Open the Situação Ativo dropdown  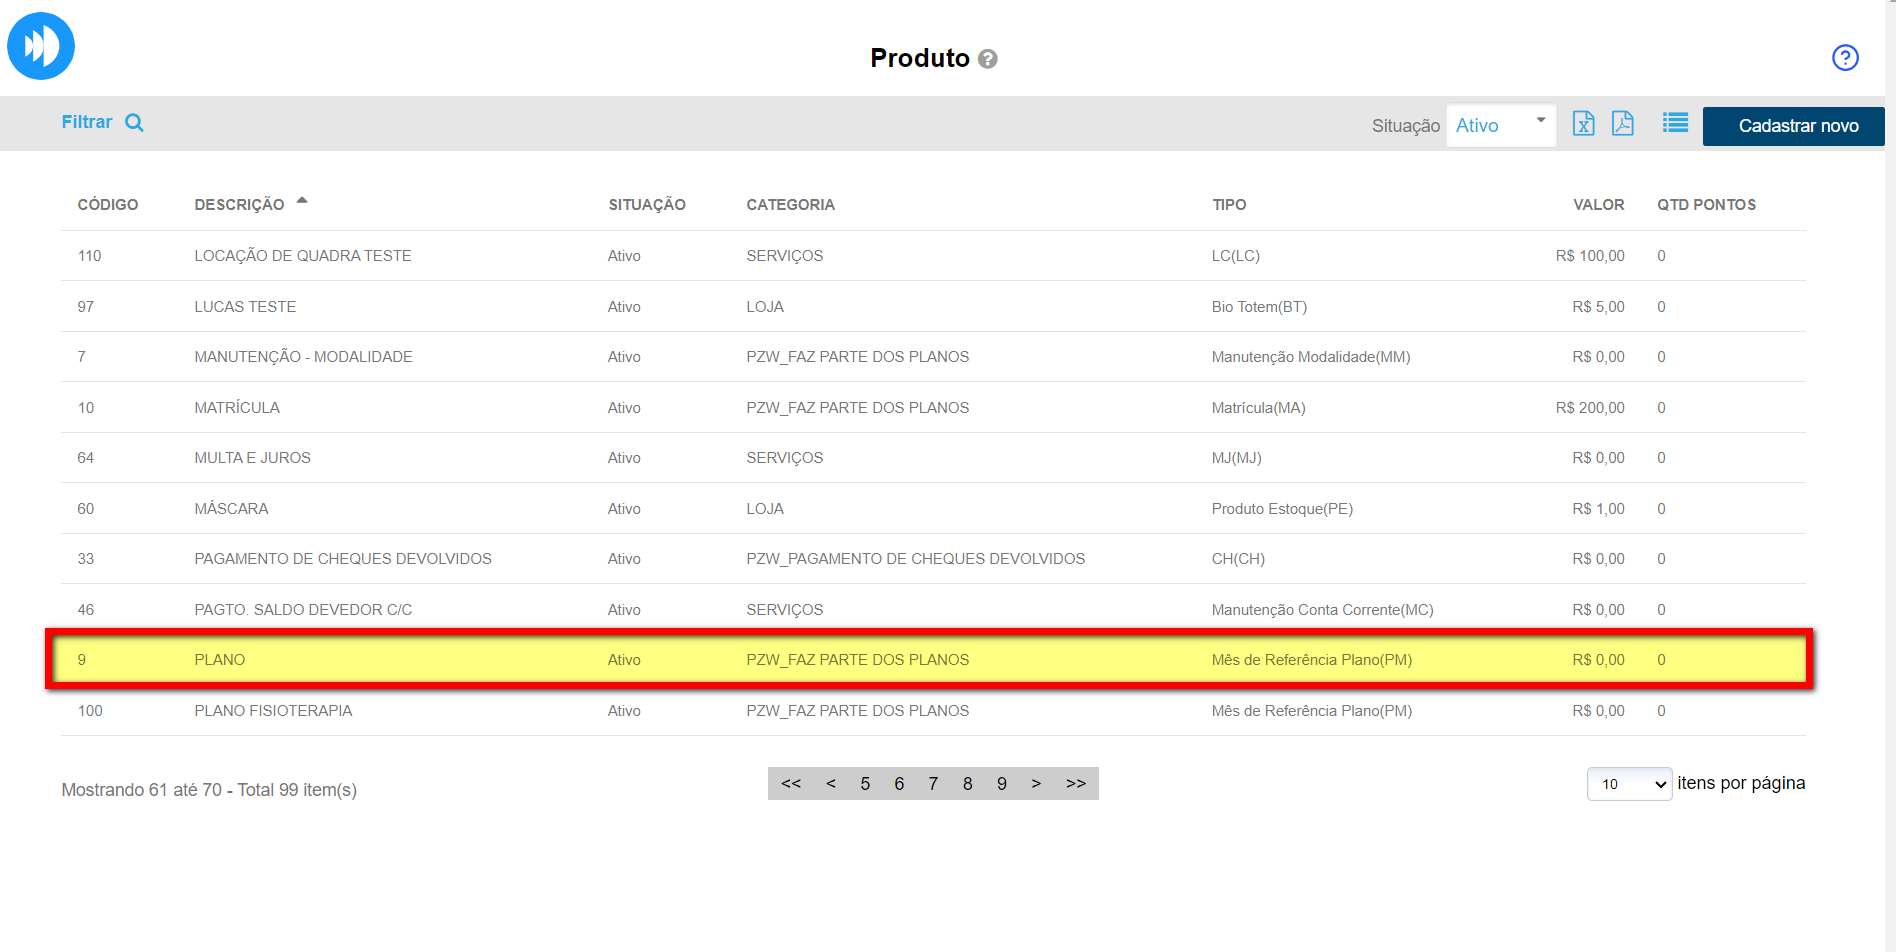(1500, 125)
